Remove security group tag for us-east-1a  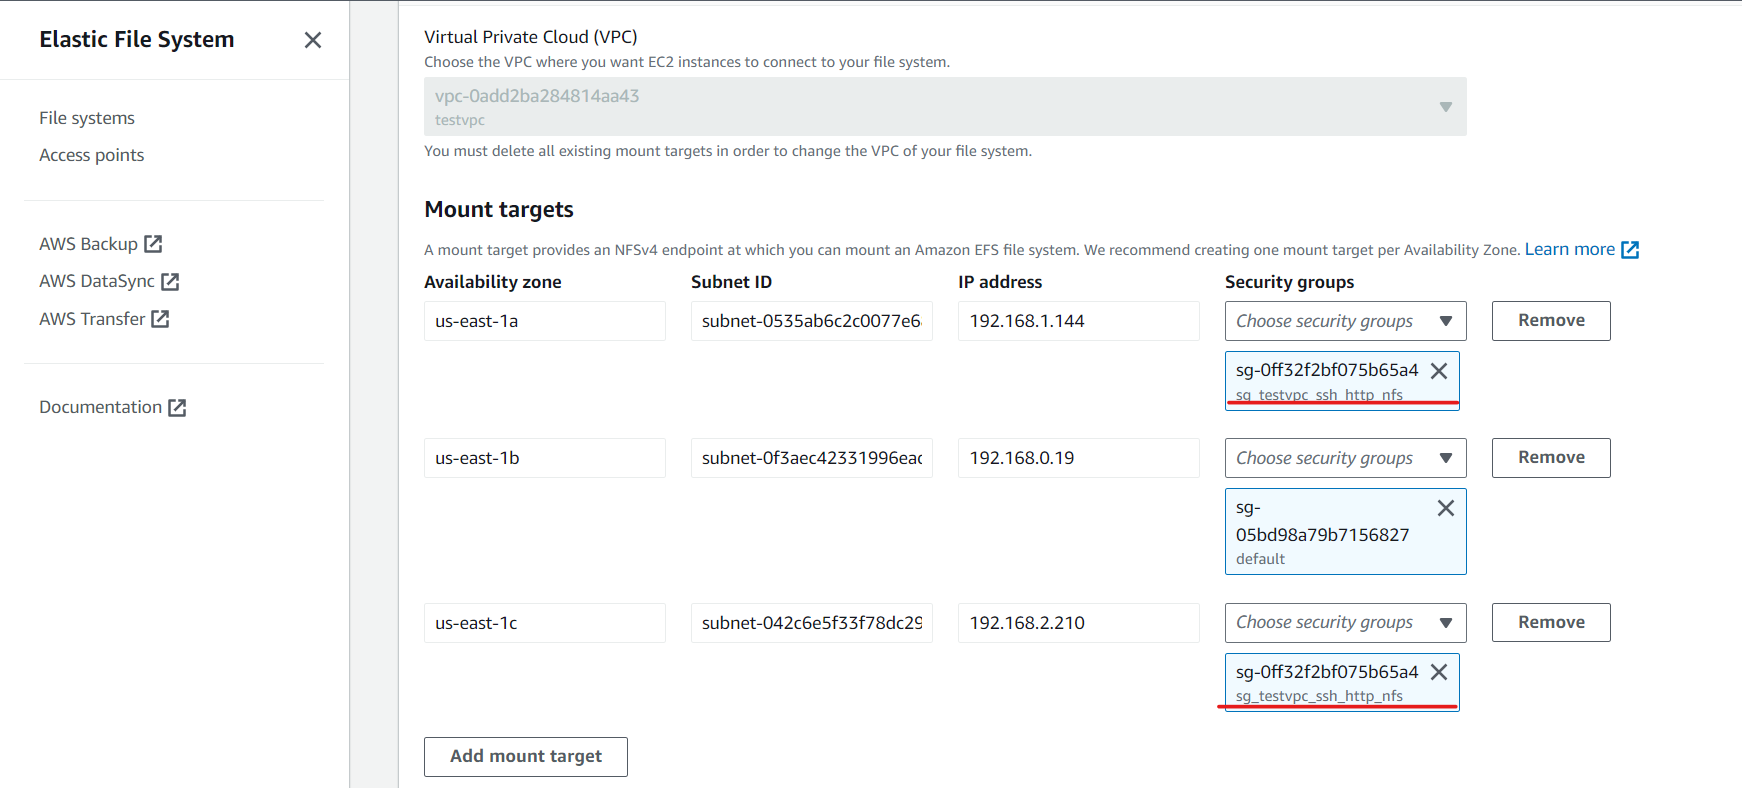tap(1439, 371)
